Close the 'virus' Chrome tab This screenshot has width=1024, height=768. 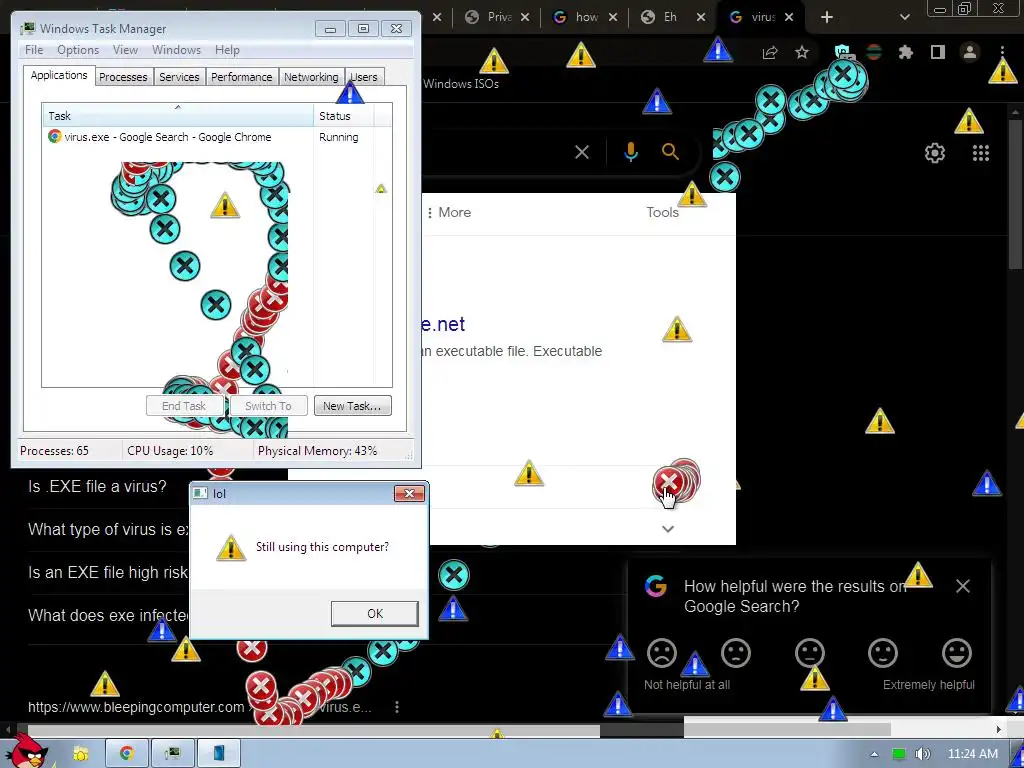789,18
